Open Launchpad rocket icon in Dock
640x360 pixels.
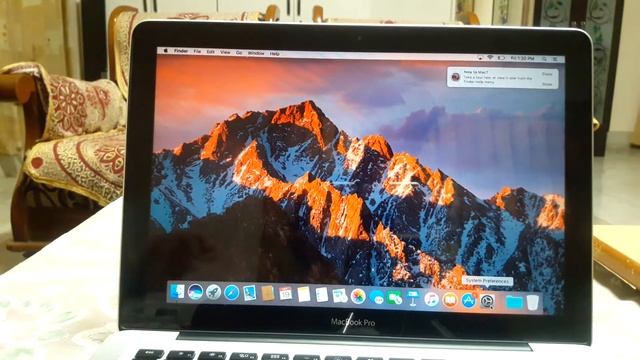213,293
